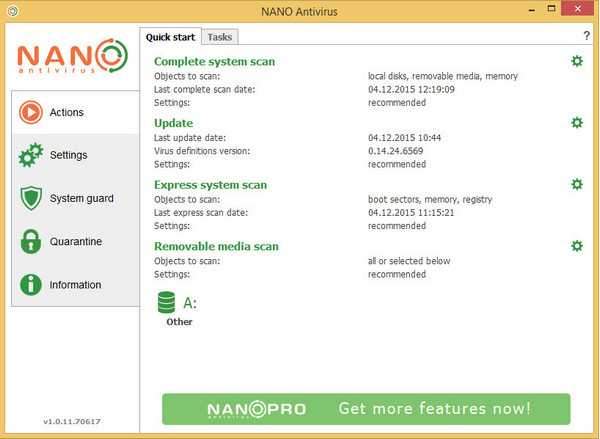Click last update date 04.12.2015 10:44
600x439 pixels.
click(x=404, y=137)
